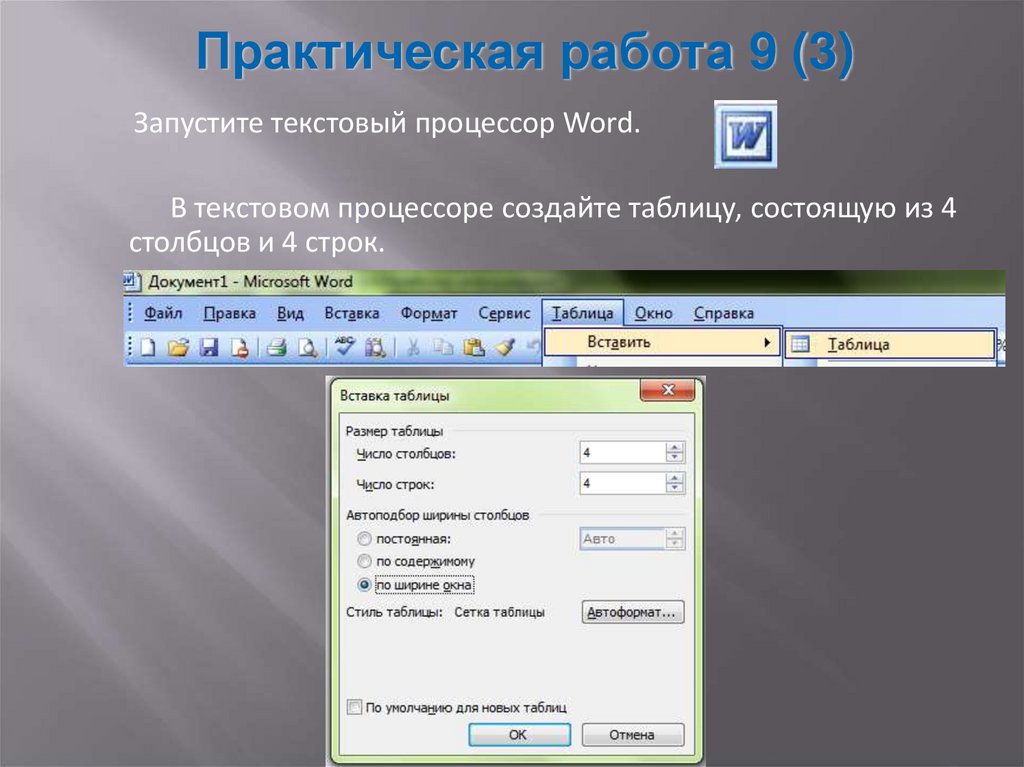Close the Вставка таблицы dialog
The width and height of the screenshot is (1024, 767).
[x=667, y=390]
